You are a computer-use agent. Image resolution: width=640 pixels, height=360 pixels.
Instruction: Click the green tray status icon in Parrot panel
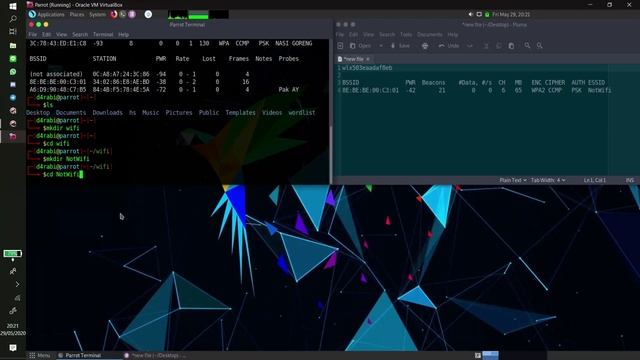pos(487,14)
